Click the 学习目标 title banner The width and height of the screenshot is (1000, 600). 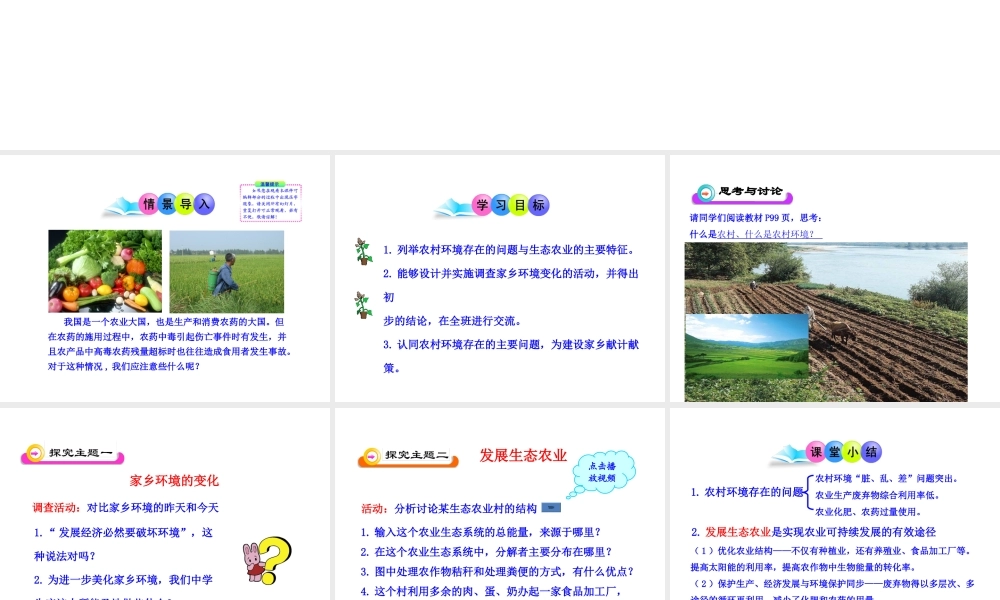(493, 205)
